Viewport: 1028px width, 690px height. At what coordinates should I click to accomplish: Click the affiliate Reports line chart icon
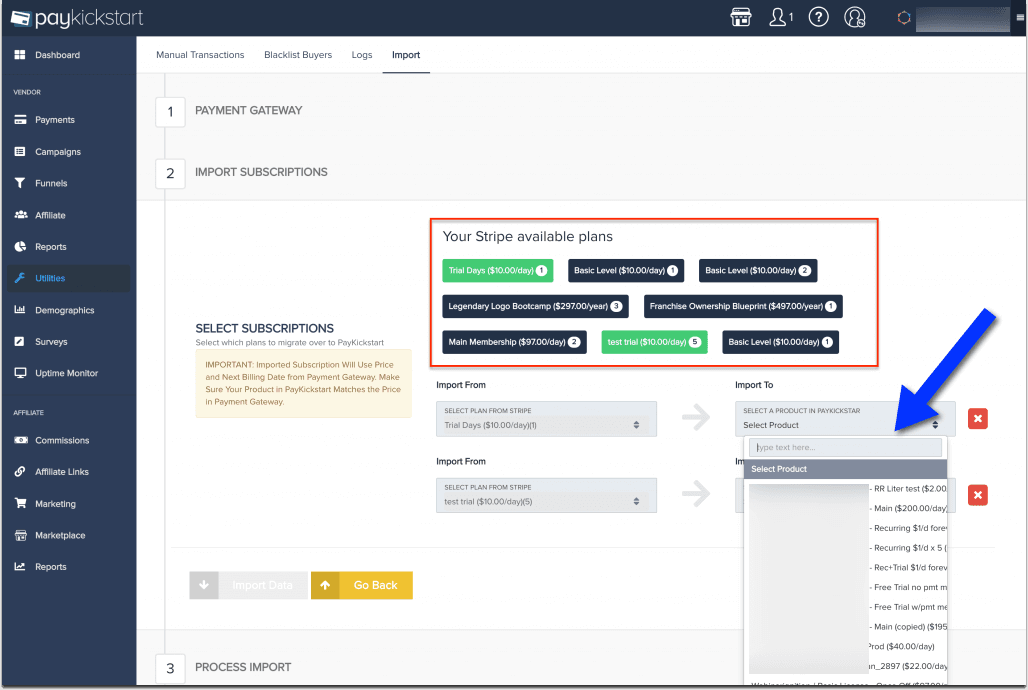pyautogui.click(x=20, y=566)
